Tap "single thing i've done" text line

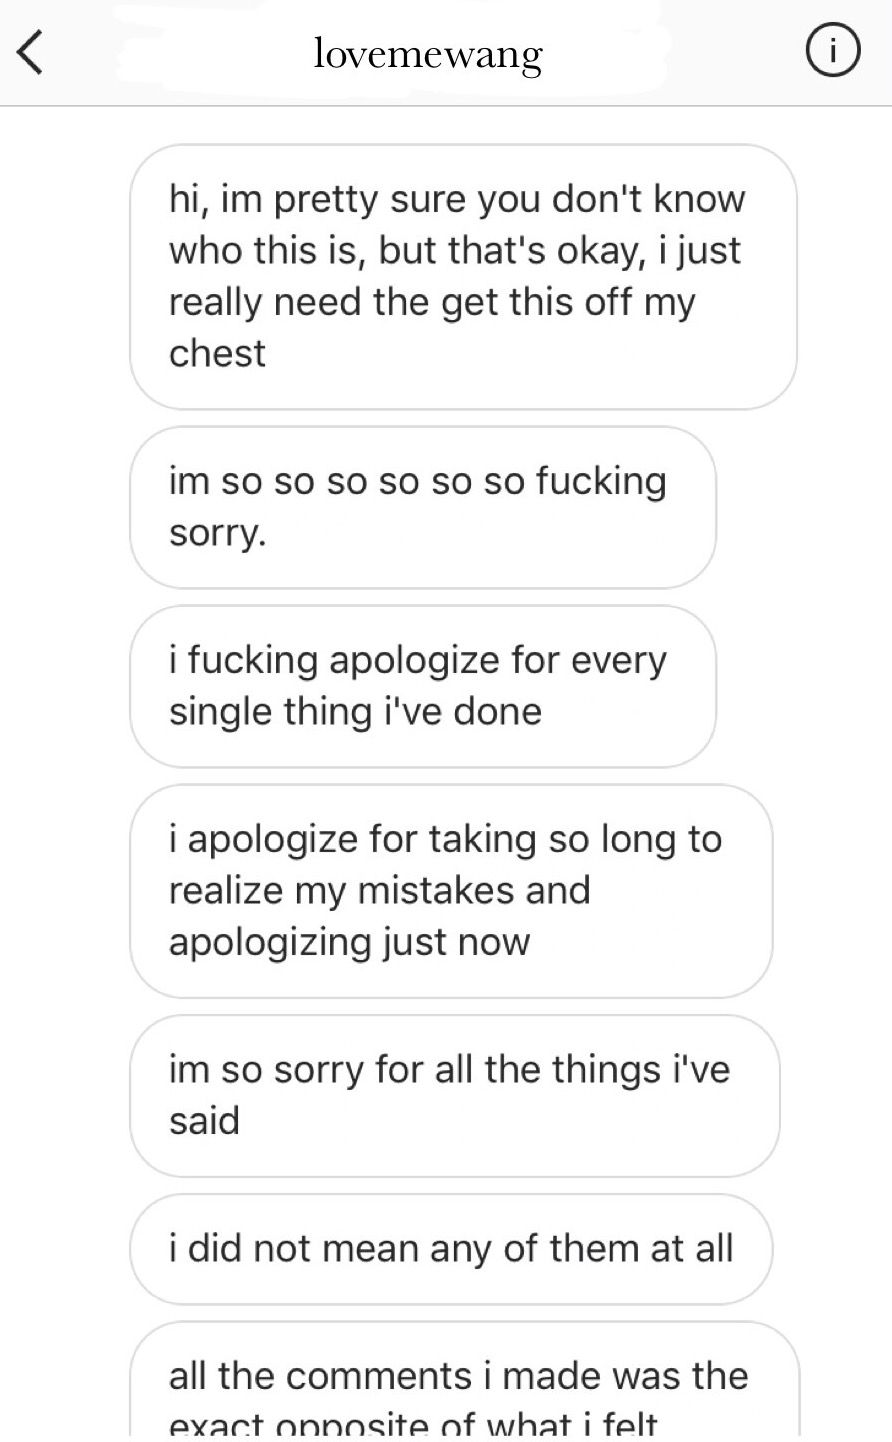coord(355,711)
